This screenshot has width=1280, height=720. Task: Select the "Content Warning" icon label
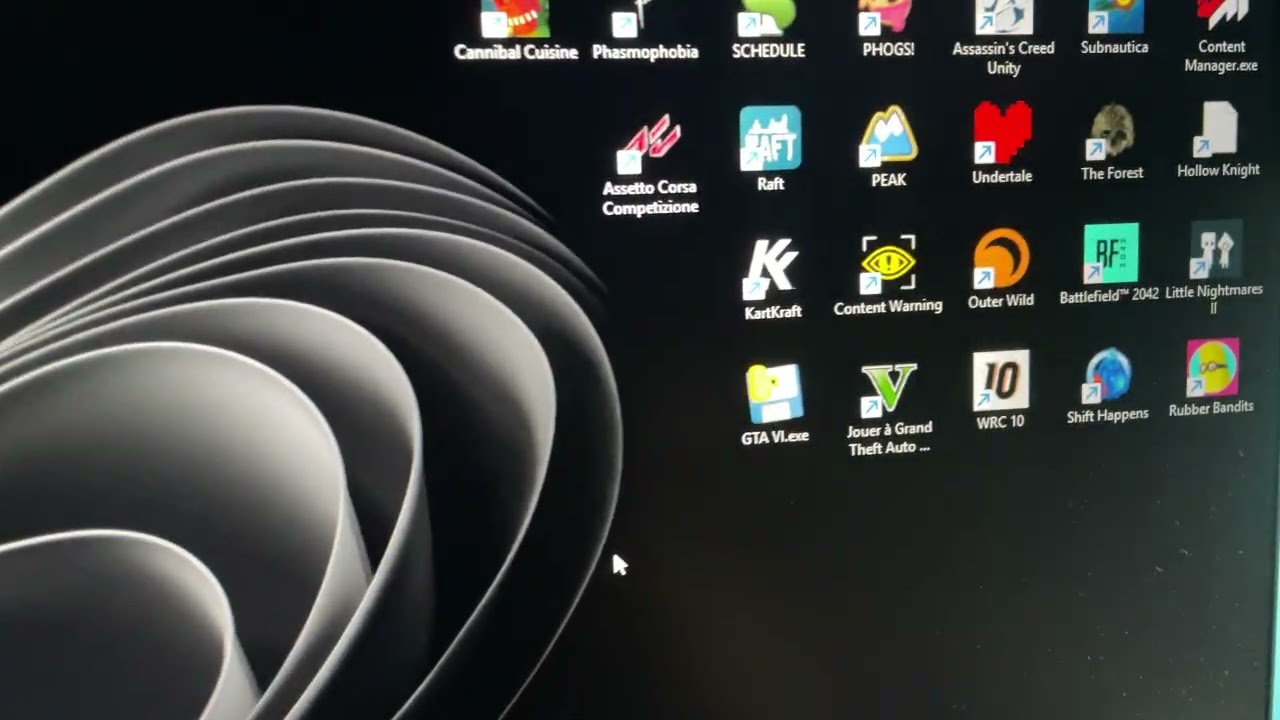[x=888, y=307]
